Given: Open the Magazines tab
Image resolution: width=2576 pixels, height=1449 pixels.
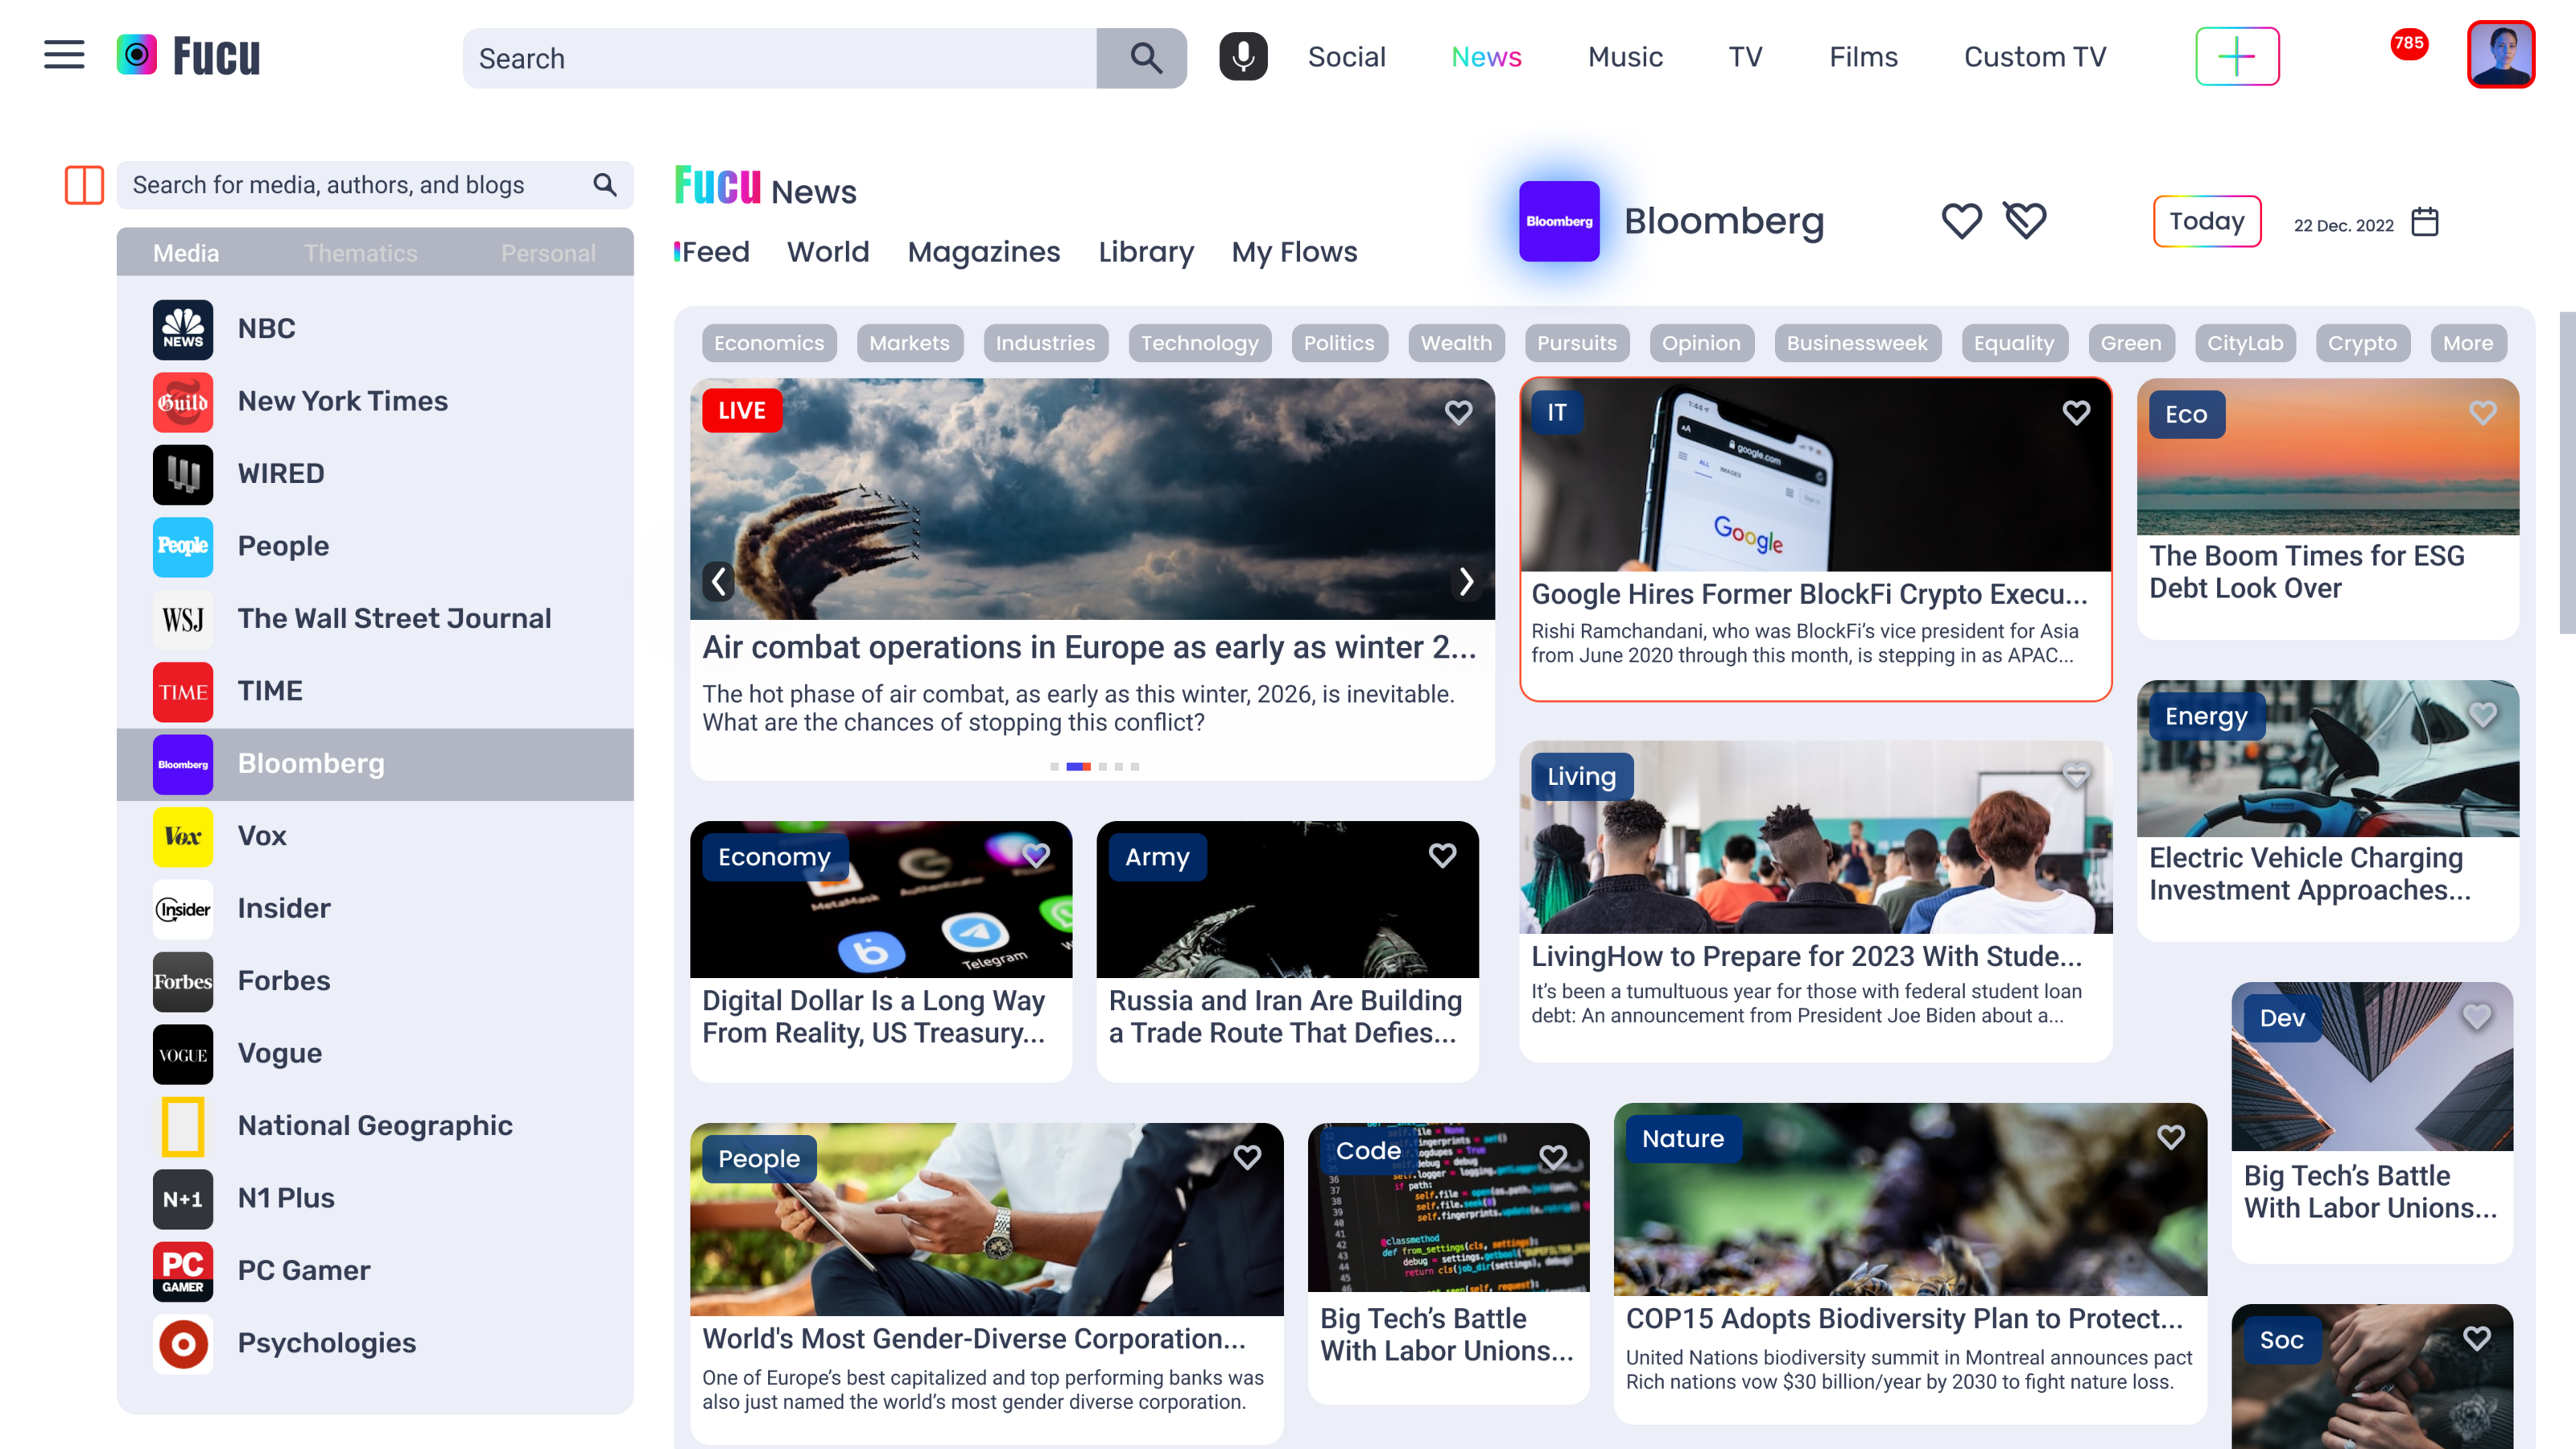Looking at the screenshot, I should [983, 252].
